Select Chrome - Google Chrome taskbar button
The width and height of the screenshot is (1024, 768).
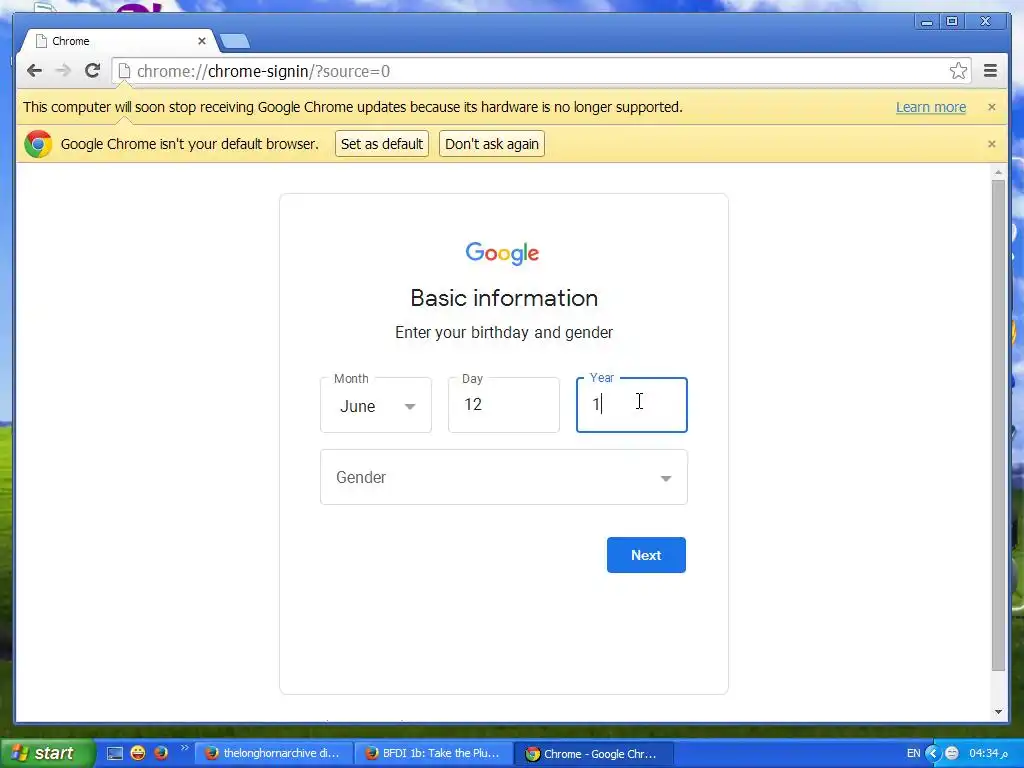[594, 754]
